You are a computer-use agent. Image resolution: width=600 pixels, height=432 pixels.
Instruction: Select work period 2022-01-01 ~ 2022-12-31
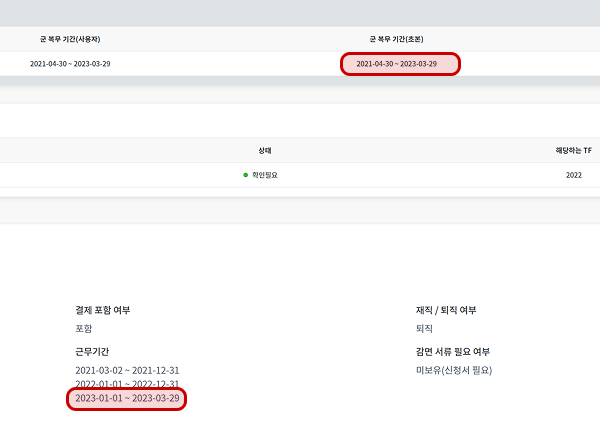pyautogui.click(x=127, y=384)
